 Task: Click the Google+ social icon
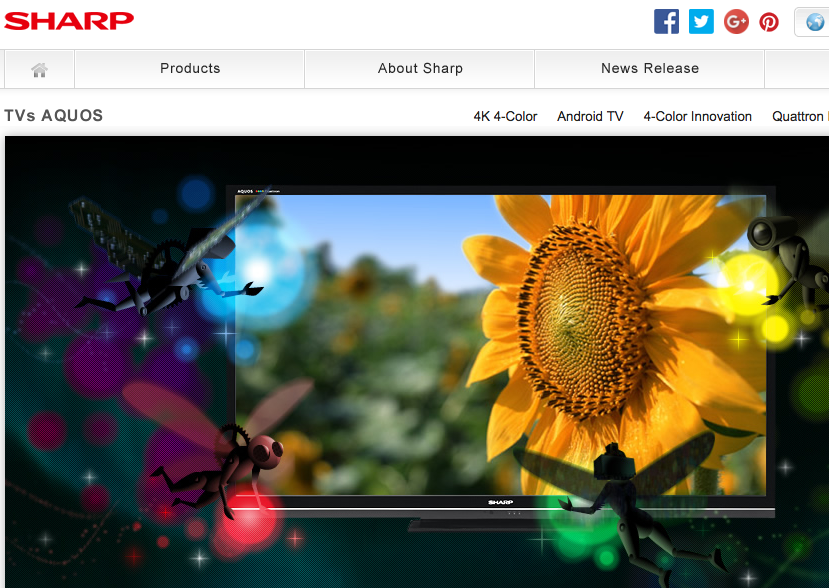pos(736,21)
